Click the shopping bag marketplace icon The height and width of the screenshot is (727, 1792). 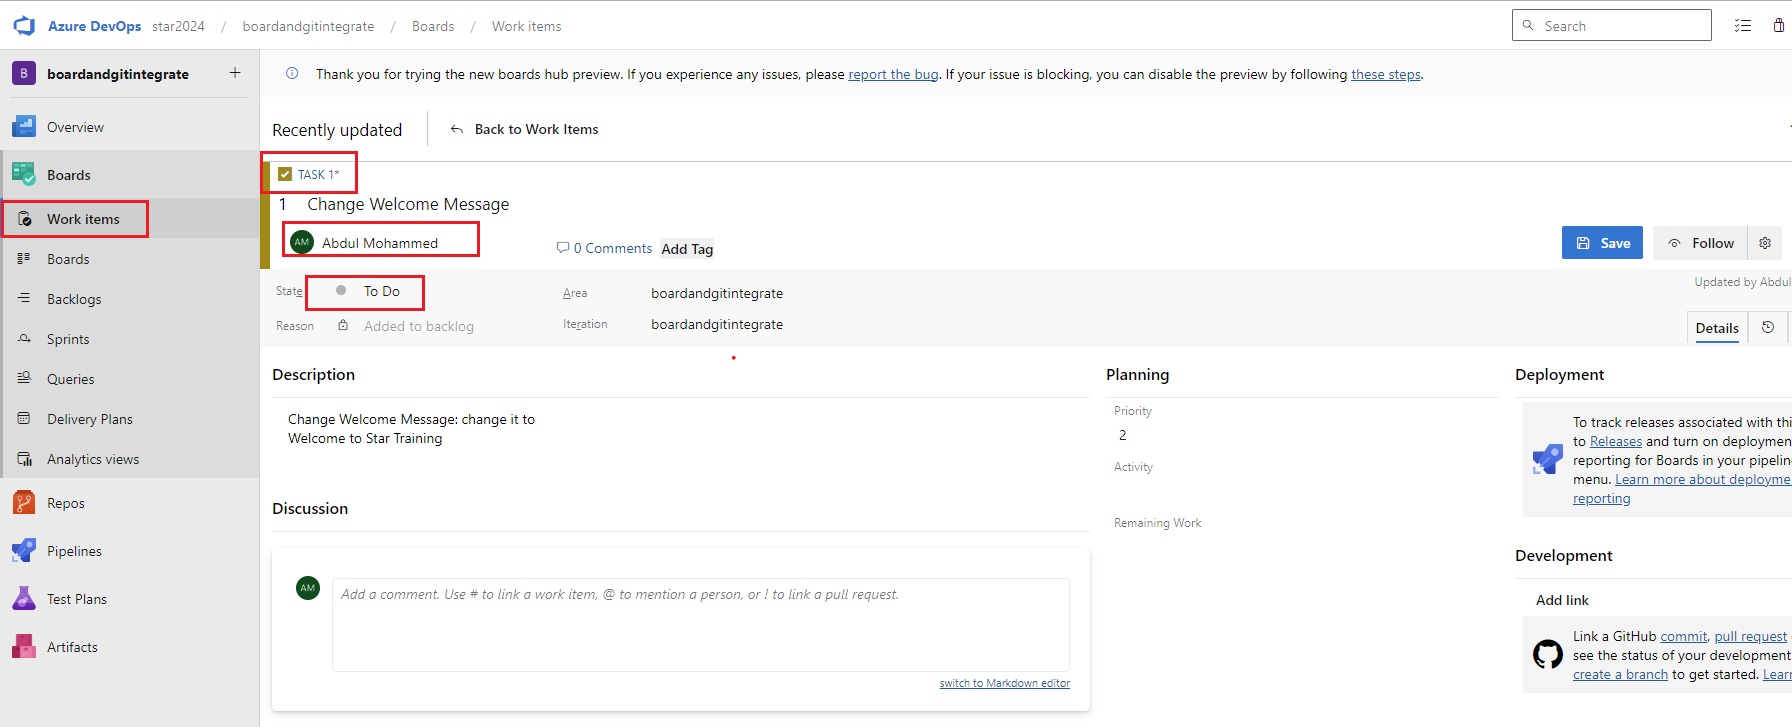pyautogui.click(x=1779, y=26)
